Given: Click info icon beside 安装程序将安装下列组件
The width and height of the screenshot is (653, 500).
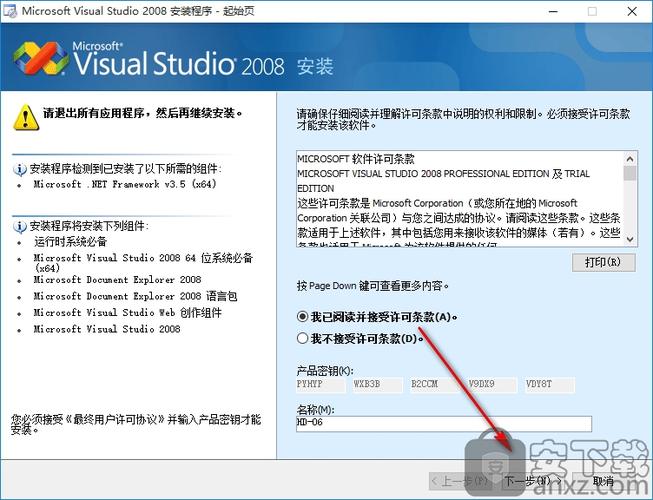Looking at the screenshot, I should click(20, 226).
